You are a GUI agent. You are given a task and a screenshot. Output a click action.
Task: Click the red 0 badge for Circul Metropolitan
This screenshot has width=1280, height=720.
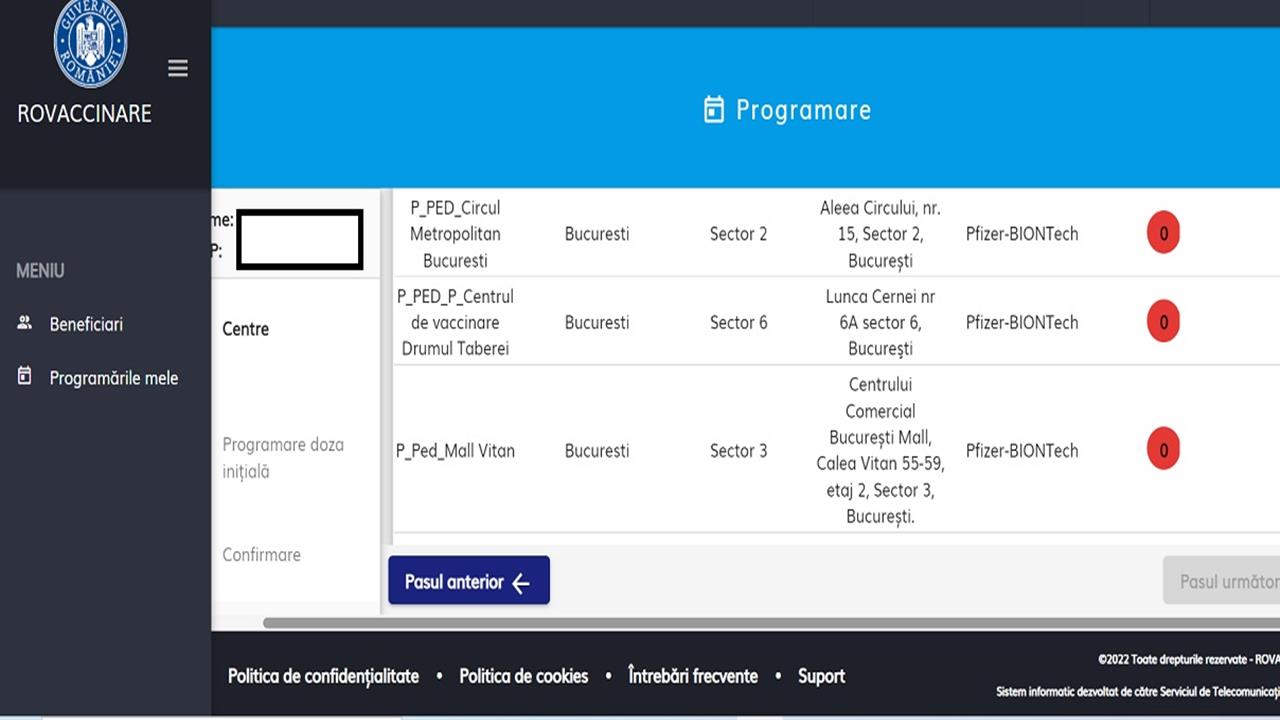(x=1163, y=233)
